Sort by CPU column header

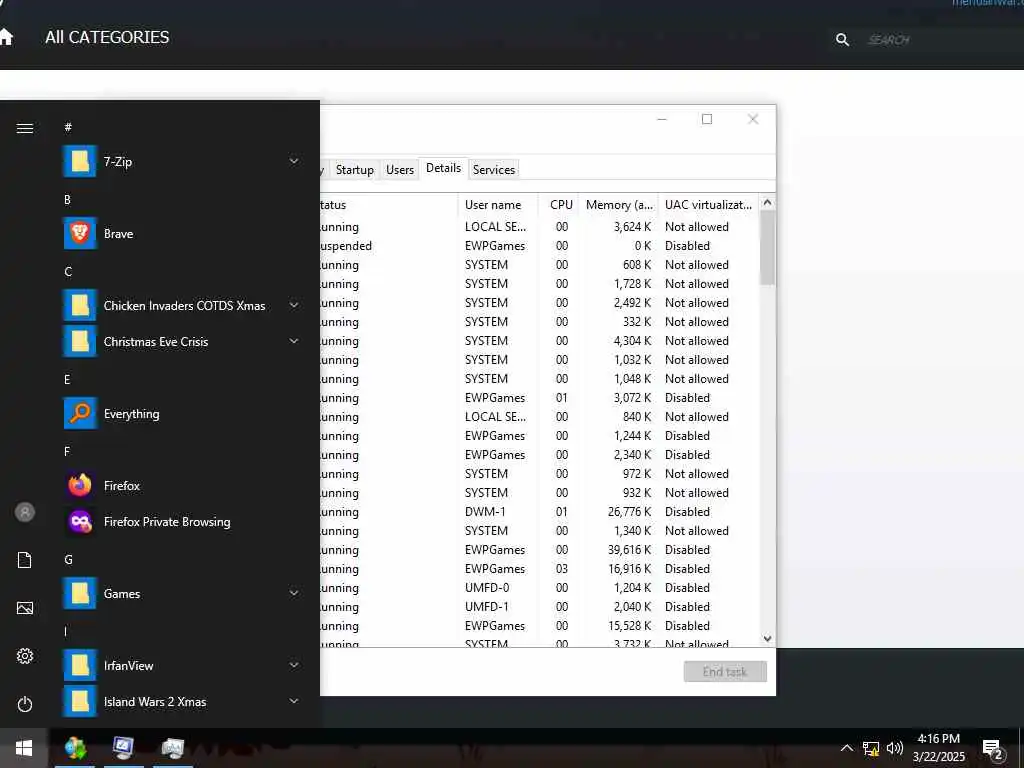[559, 204]
